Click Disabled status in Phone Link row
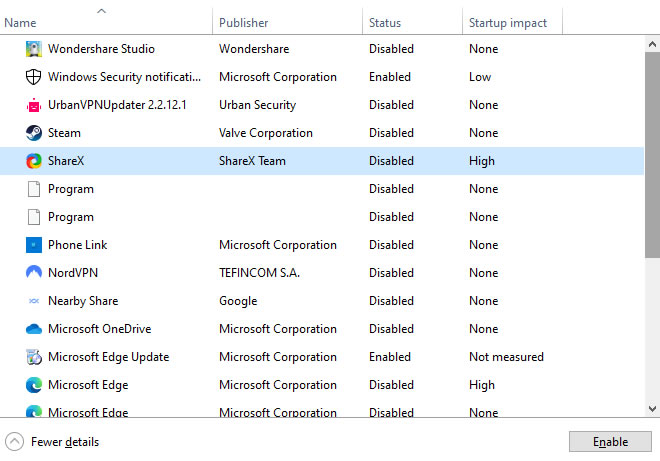The height and width of the screenshot is (461, 660). click(391, 245)
